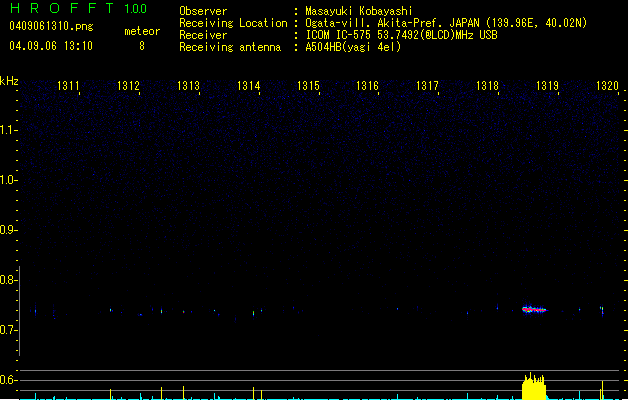Click the 1316 time axis marker
The image size is (629, 400).
click(x=367, y=86)
